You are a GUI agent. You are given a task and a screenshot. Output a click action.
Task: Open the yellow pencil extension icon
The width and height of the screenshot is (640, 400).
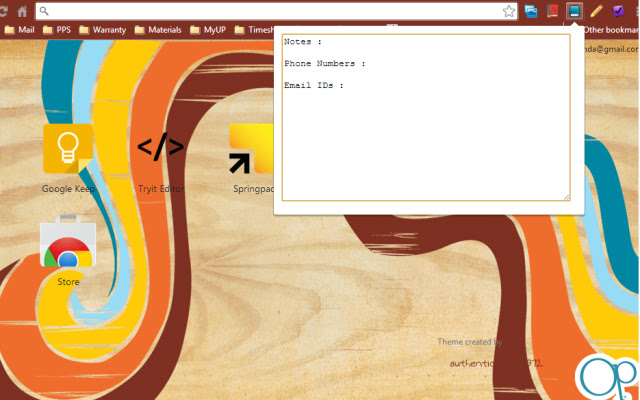pyautogui.click(x=596, y=11)
